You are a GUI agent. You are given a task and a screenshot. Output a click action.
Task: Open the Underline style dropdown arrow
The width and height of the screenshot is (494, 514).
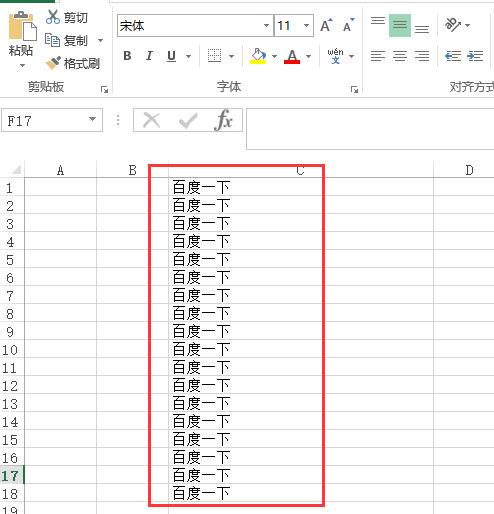point(188,56)
